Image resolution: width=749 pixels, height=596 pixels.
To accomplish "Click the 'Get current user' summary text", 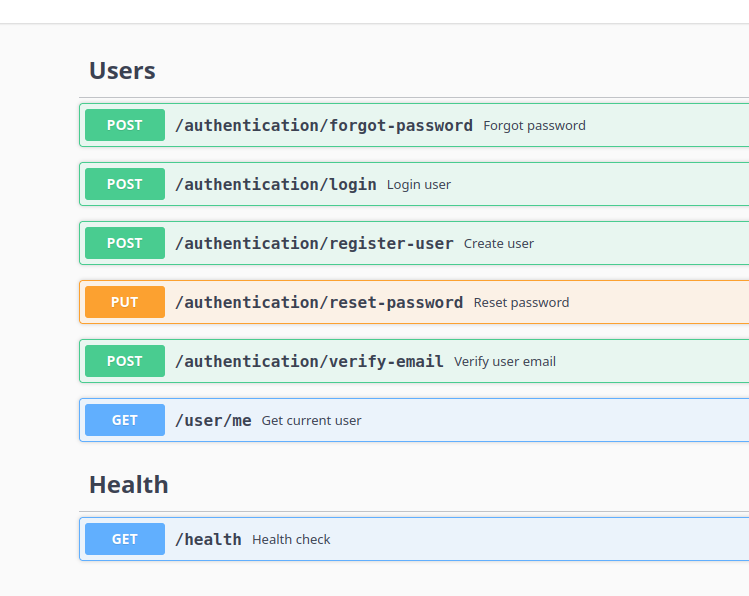I will (x=311, y=421).
